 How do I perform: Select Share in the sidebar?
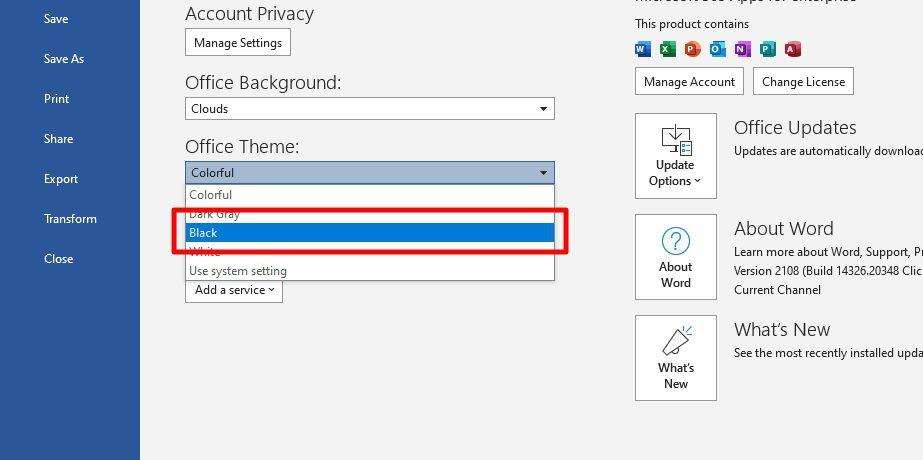58,139
